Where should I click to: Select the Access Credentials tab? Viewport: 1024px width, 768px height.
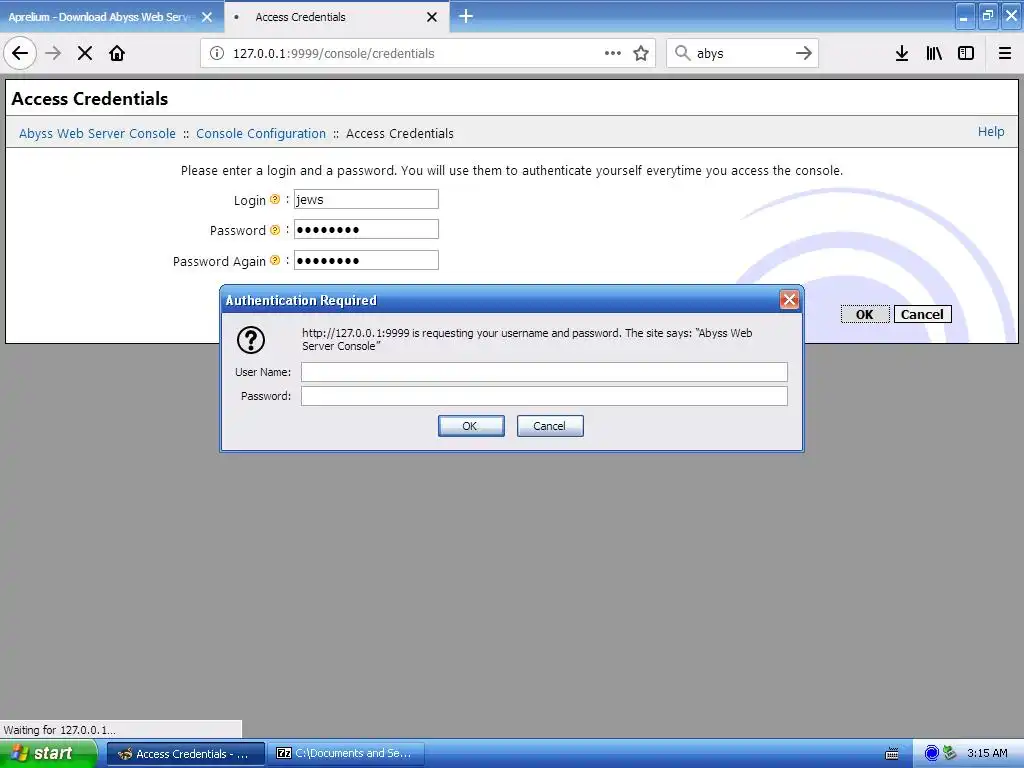(337, 16)
